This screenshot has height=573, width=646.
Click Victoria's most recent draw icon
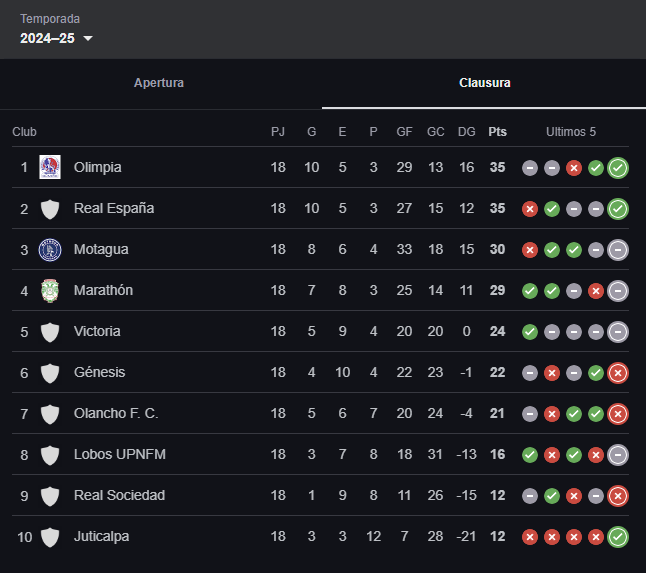(618, 331)
